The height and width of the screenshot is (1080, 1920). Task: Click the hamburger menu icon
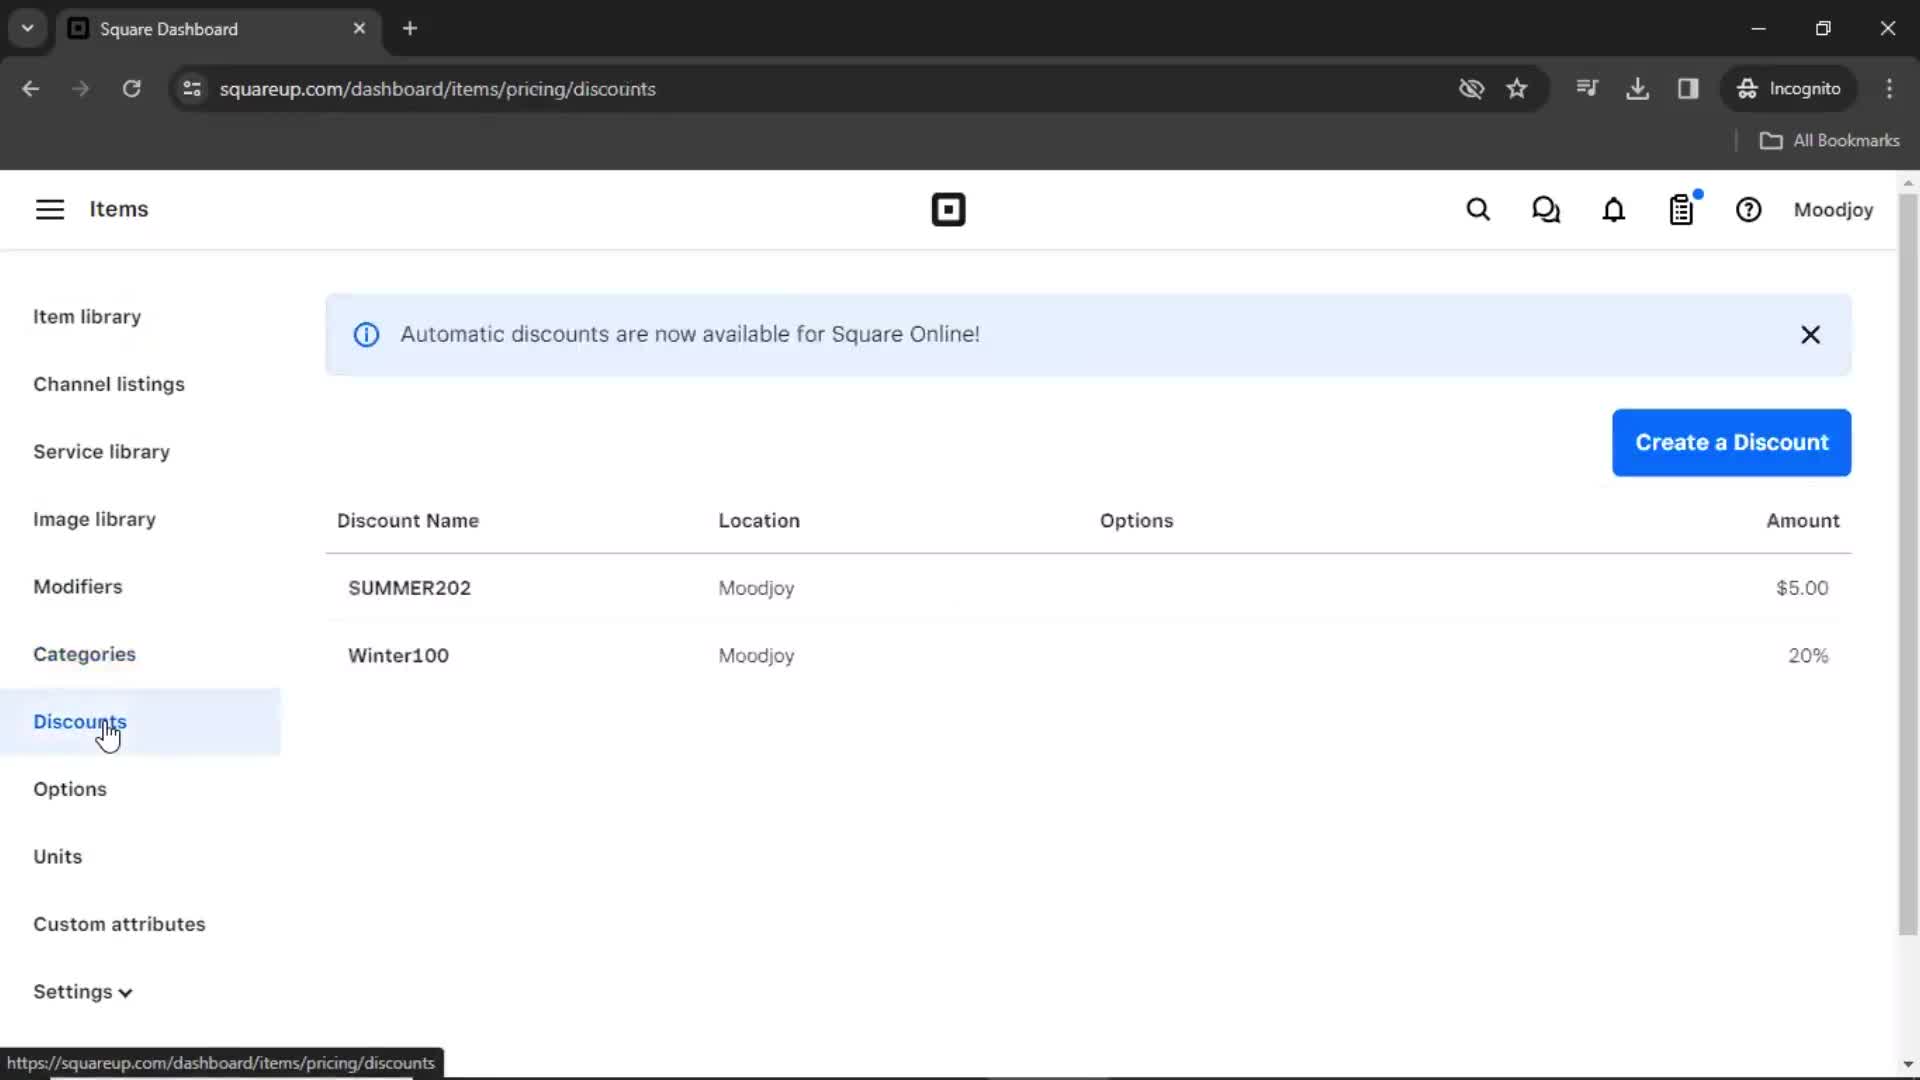[47, 208]
